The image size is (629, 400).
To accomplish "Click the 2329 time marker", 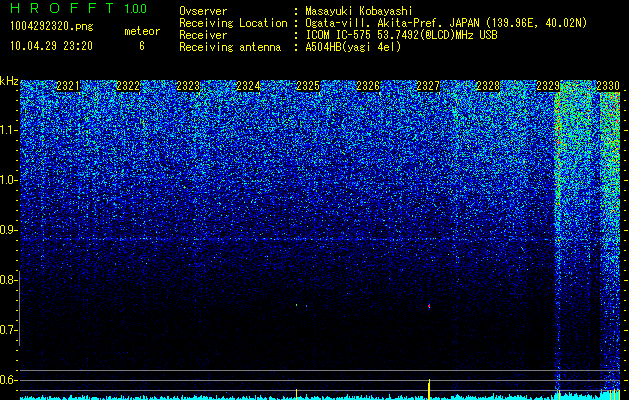I will click(x=548, y=86).
